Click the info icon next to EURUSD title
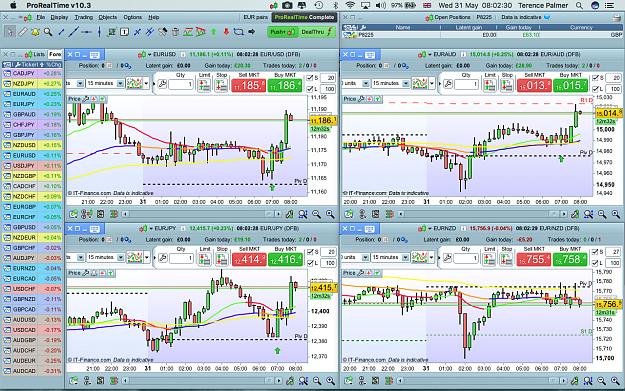 click(x=183, y=54)
